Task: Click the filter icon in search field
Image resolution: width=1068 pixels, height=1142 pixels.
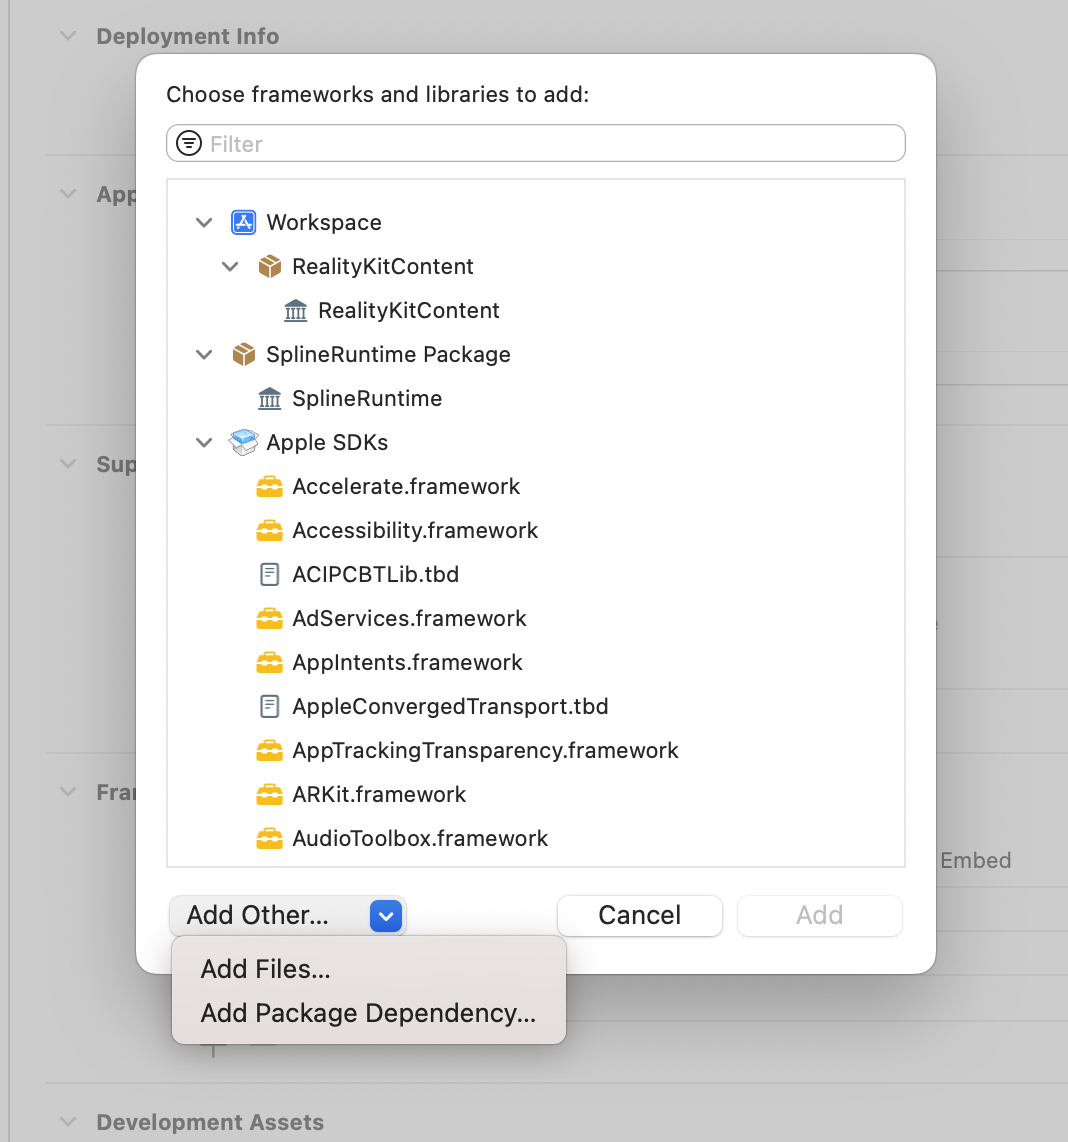Action: [x=189, y=143]
